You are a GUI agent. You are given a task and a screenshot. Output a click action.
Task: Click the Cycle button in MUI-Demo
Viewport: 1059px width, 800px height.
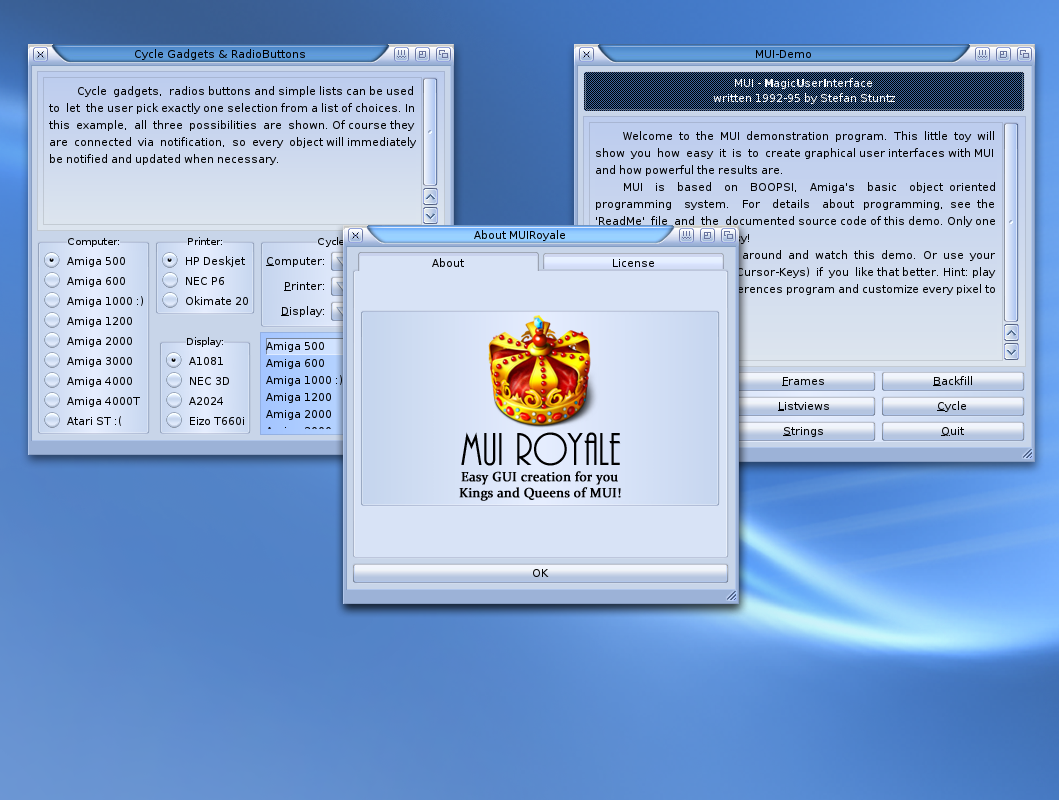coord(952,406)
